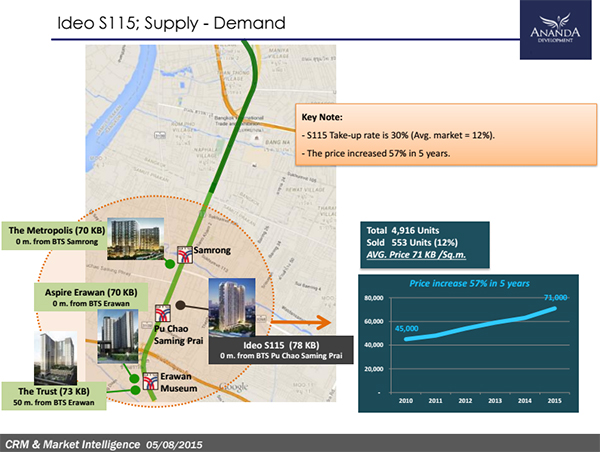Screen dimensions: 600x452
Task: Open the Aspire Erawan building photo
Action: tap(119, 329)
